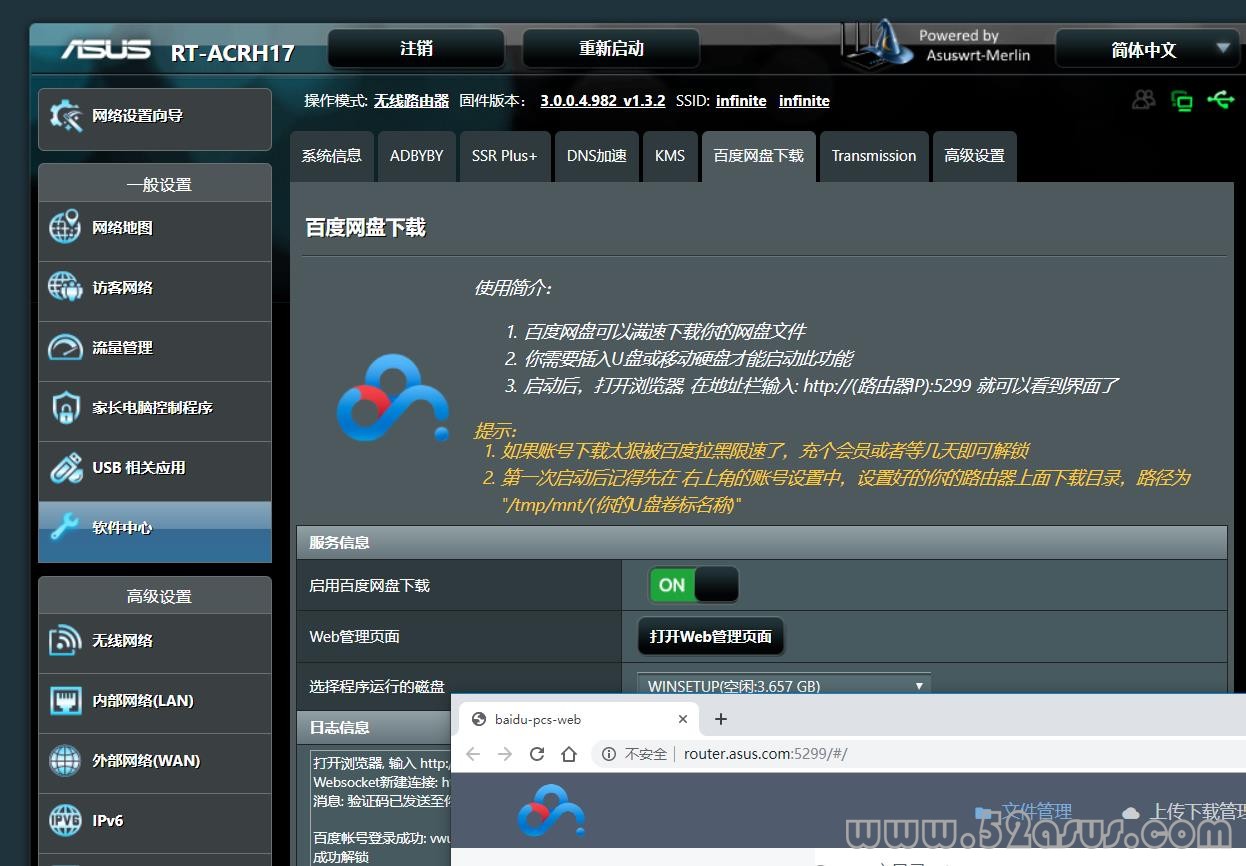Screen dimensions: 1246x866
Task: Select the baidu-pcs-web browser tab
Action: 580,719
